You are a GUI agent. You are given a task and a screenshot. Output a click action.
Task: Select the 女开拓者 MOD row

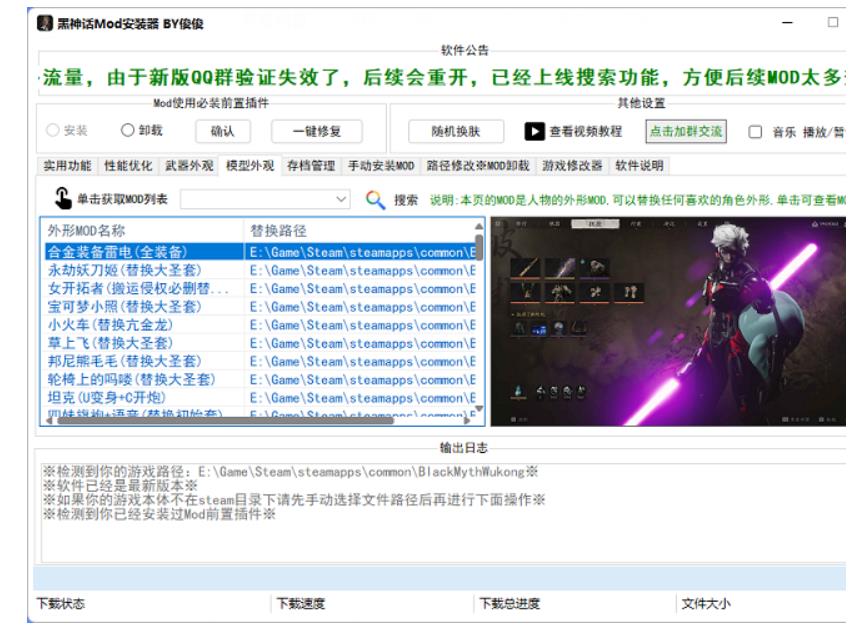click(260, 288)
